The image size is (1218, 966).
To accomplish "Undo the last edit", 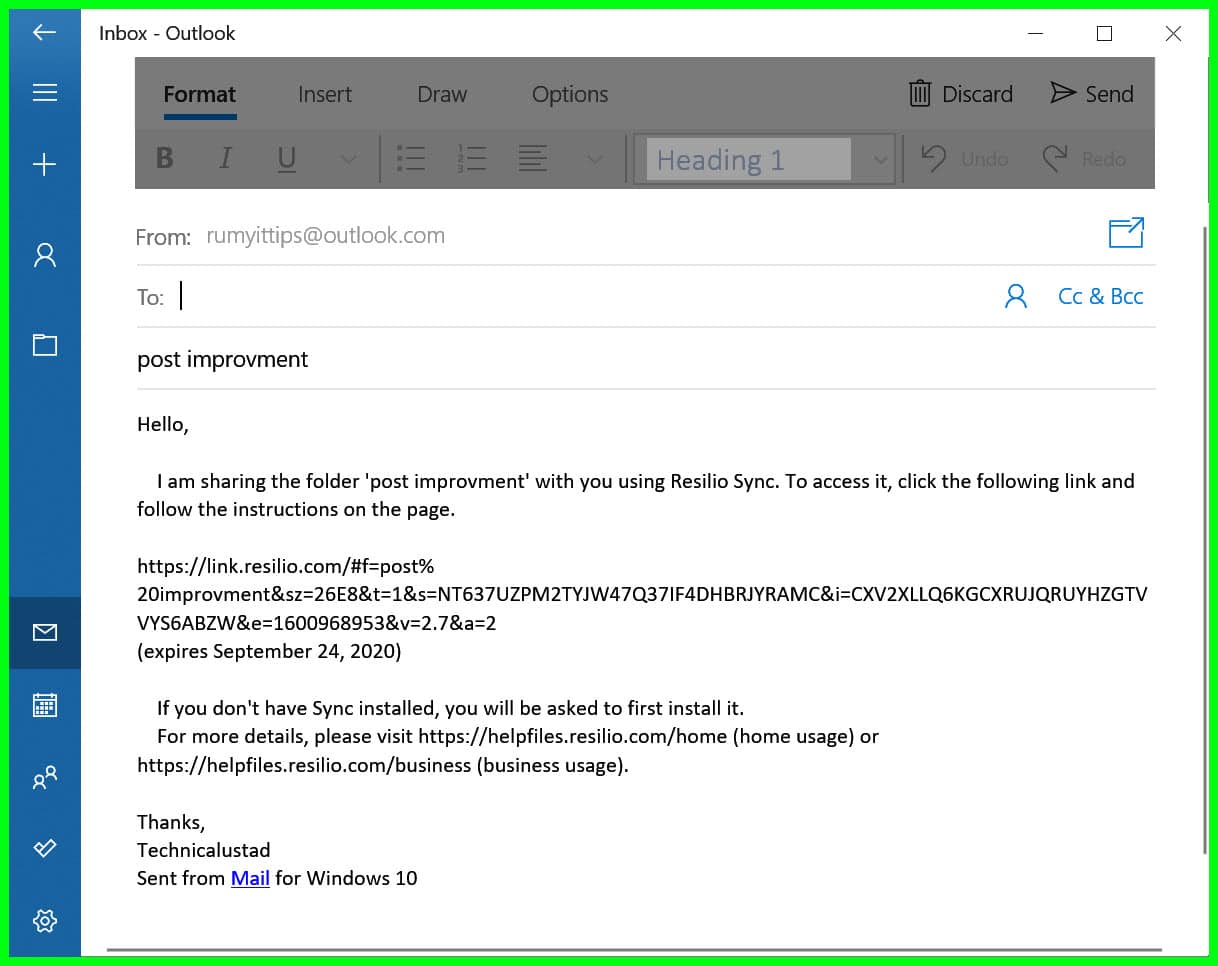I will pos(964,159).
